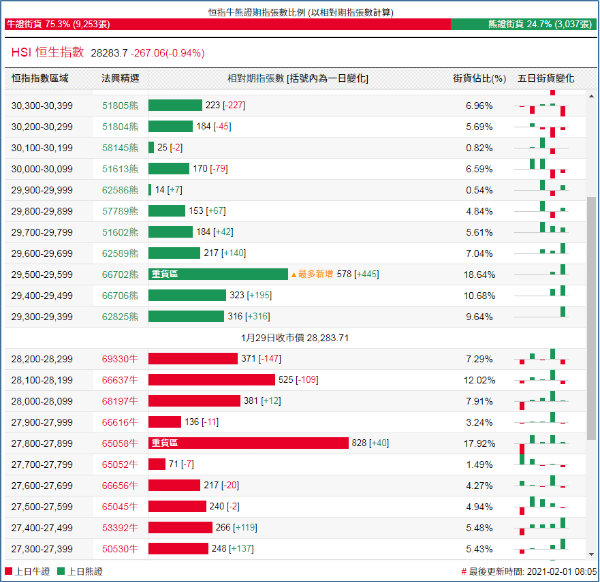600x582 pixels.
Task: Open bull certificate link 68197牛
Action: tap(120, 401)
